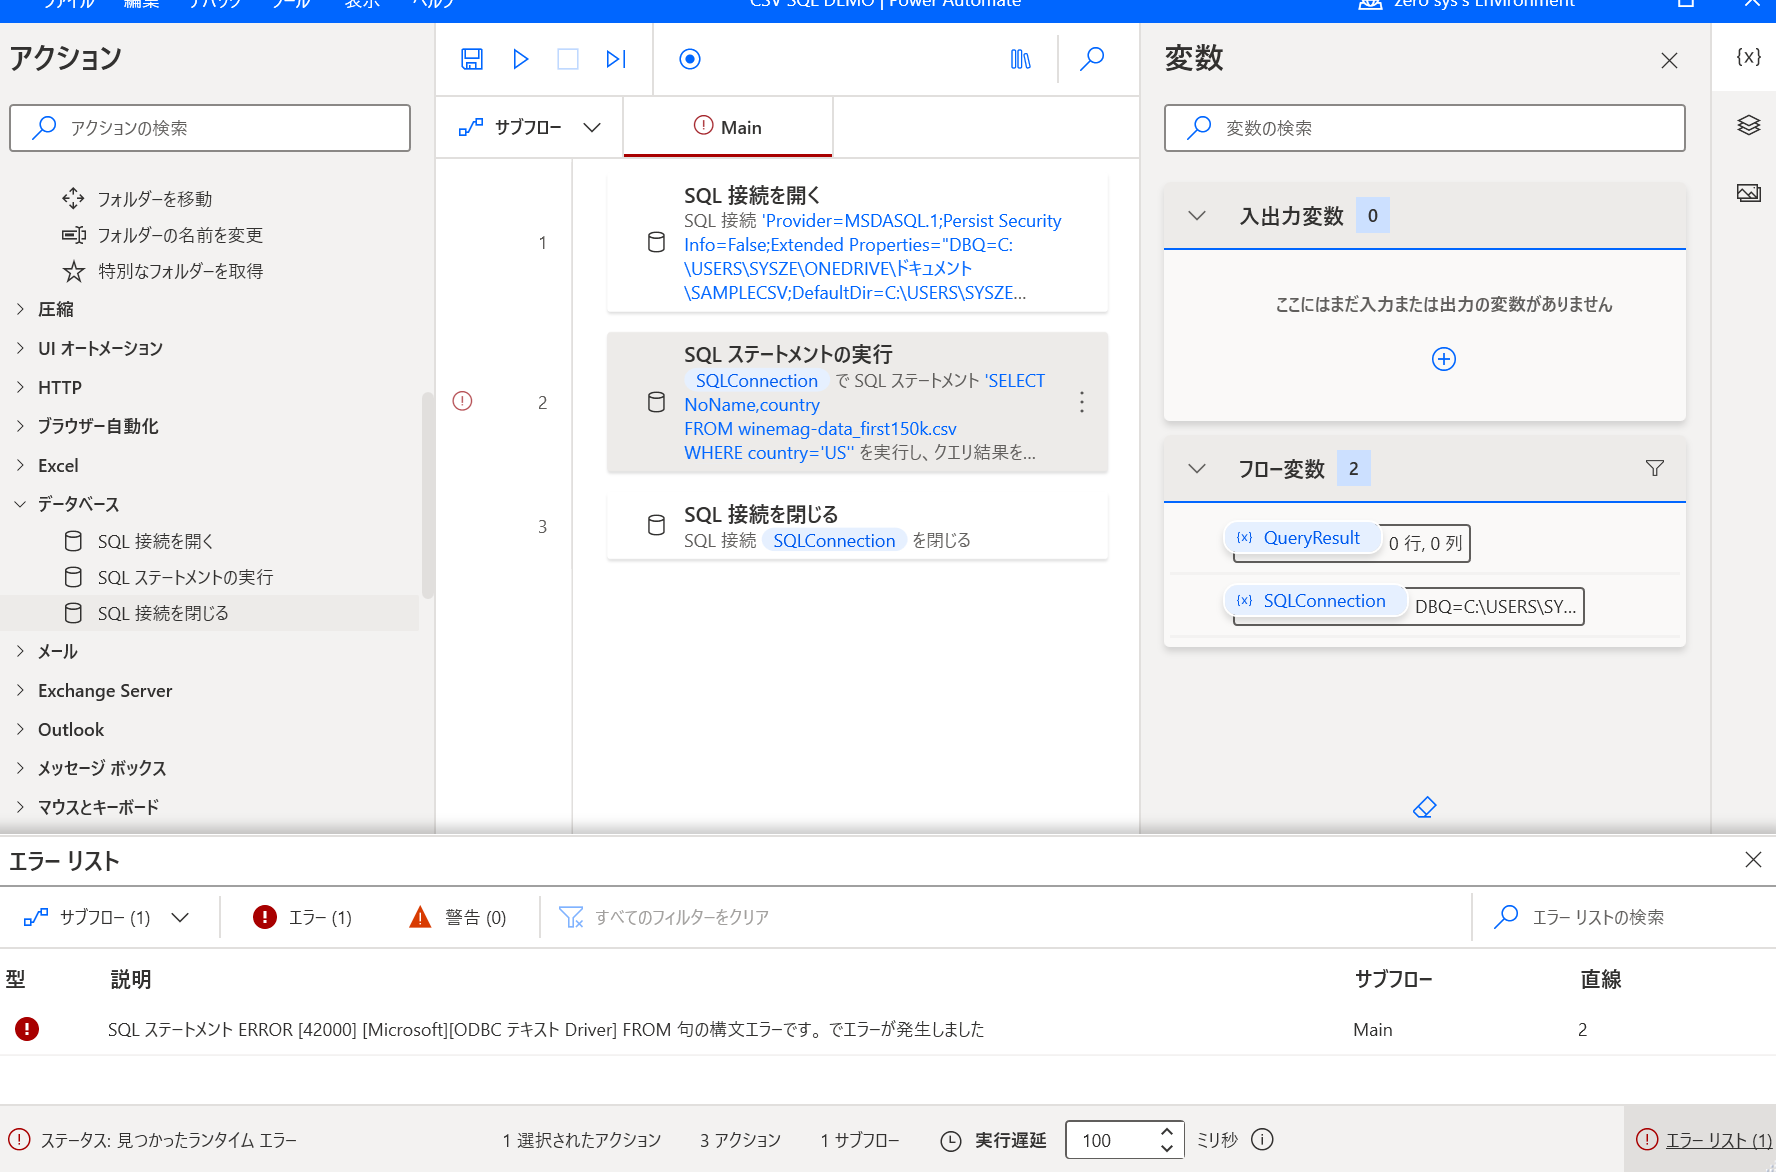This screenshot has width=1776, height=1172.
Task: Select the SQL ステートメント ERROR row
Action: point(888,1029)
